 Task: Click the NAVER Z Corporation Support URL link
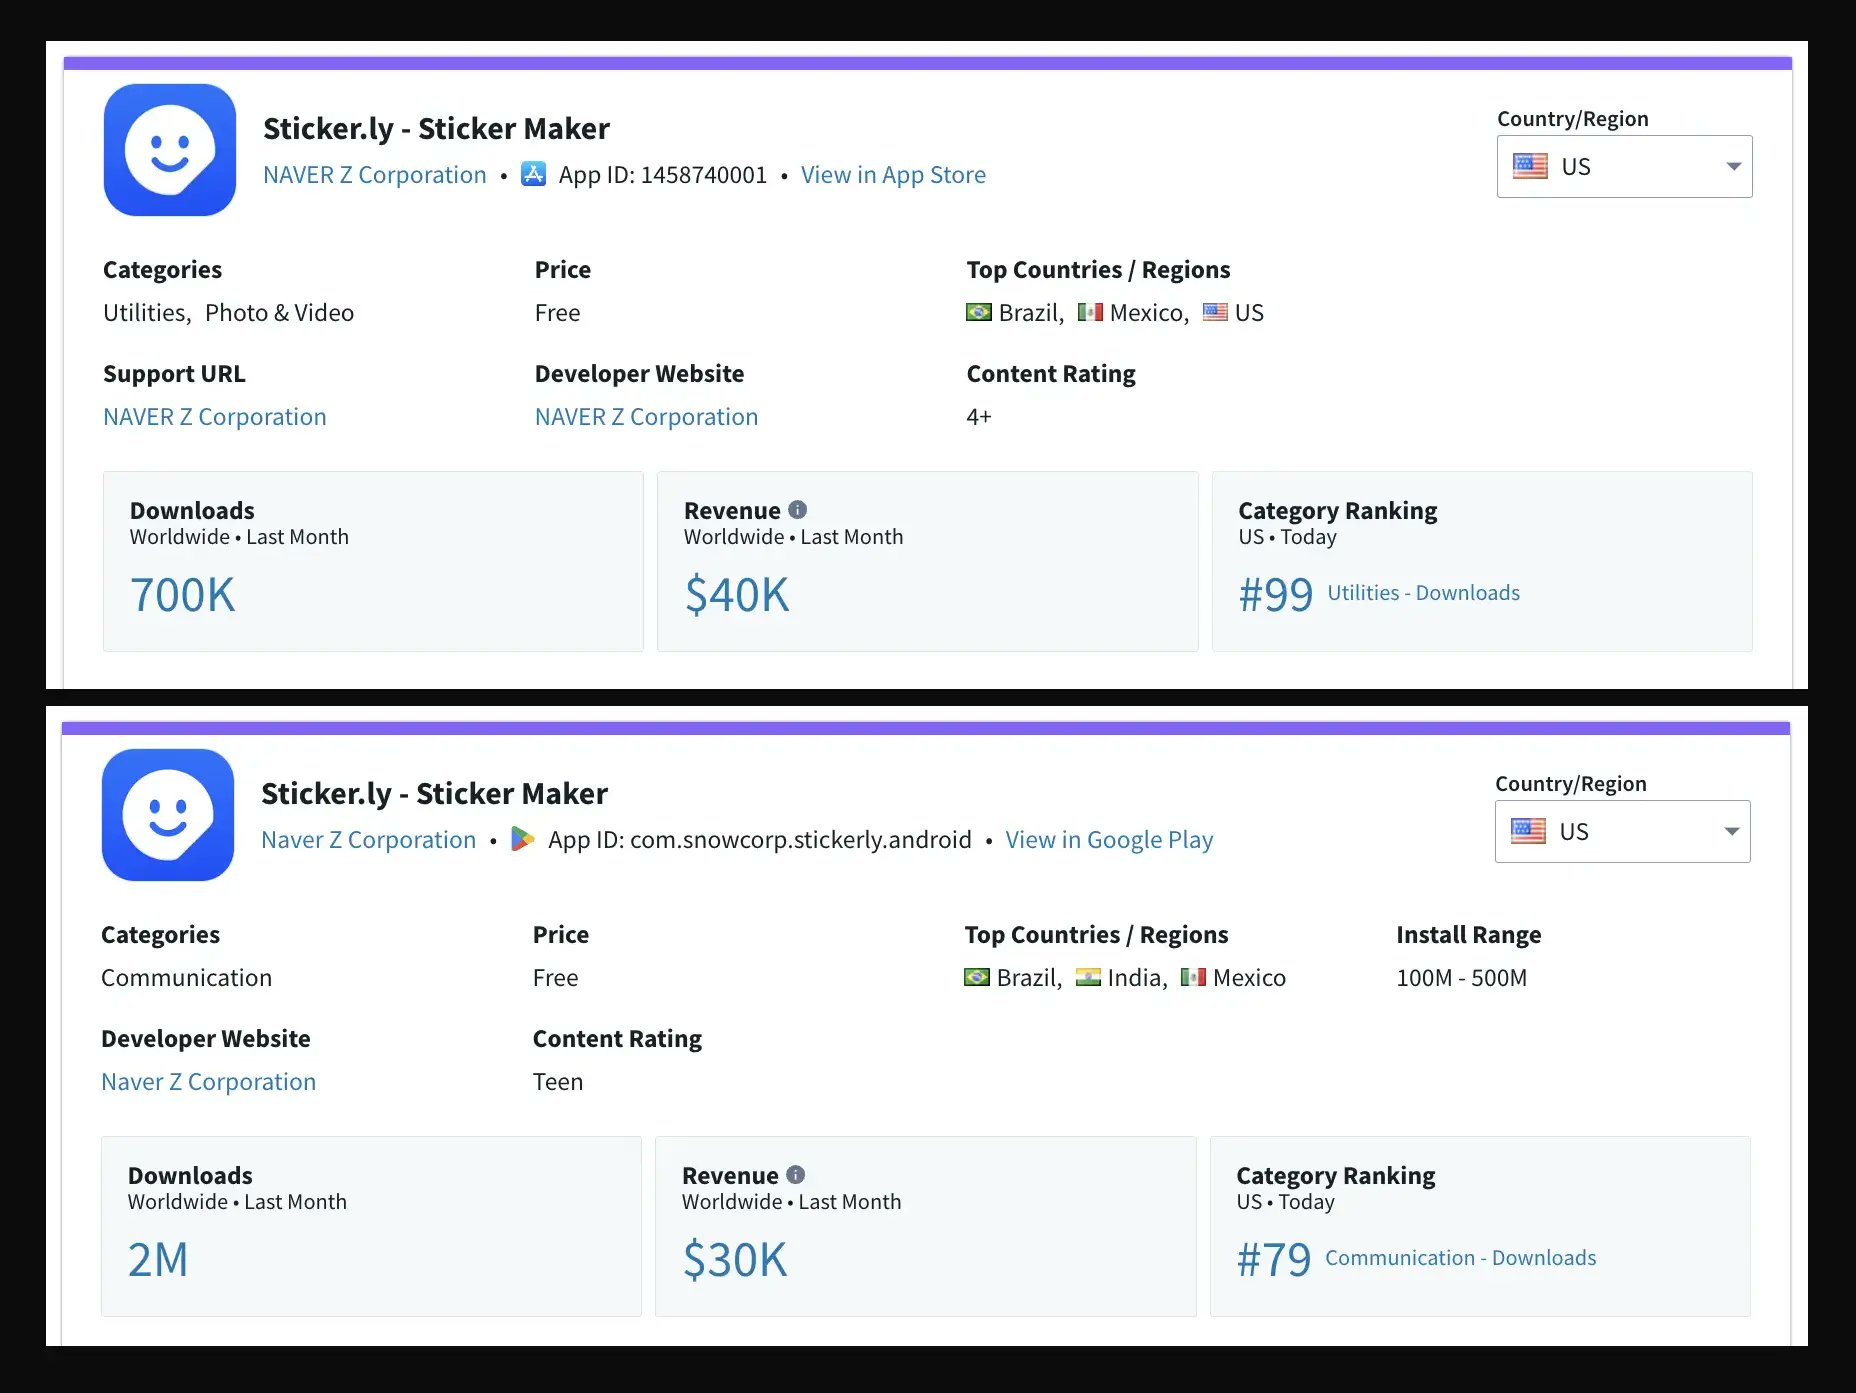click(x=215, y=417)
